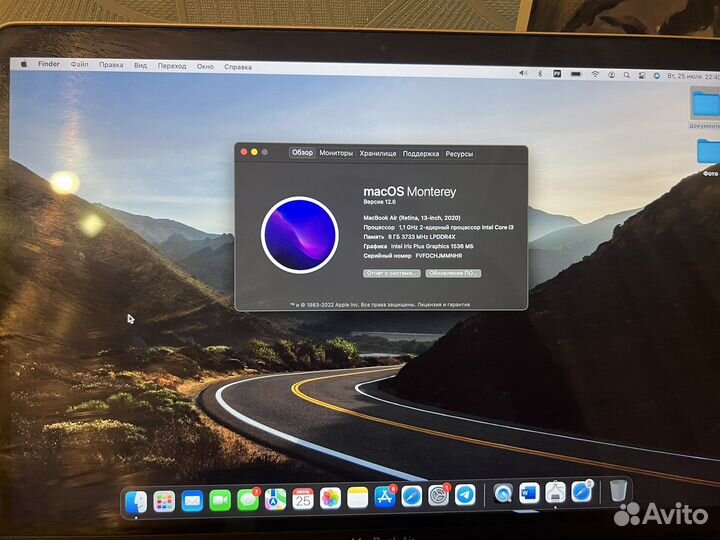The image size is (720, 540).
Task: Open Launchpad in the Dock
Action: [164, 501]
